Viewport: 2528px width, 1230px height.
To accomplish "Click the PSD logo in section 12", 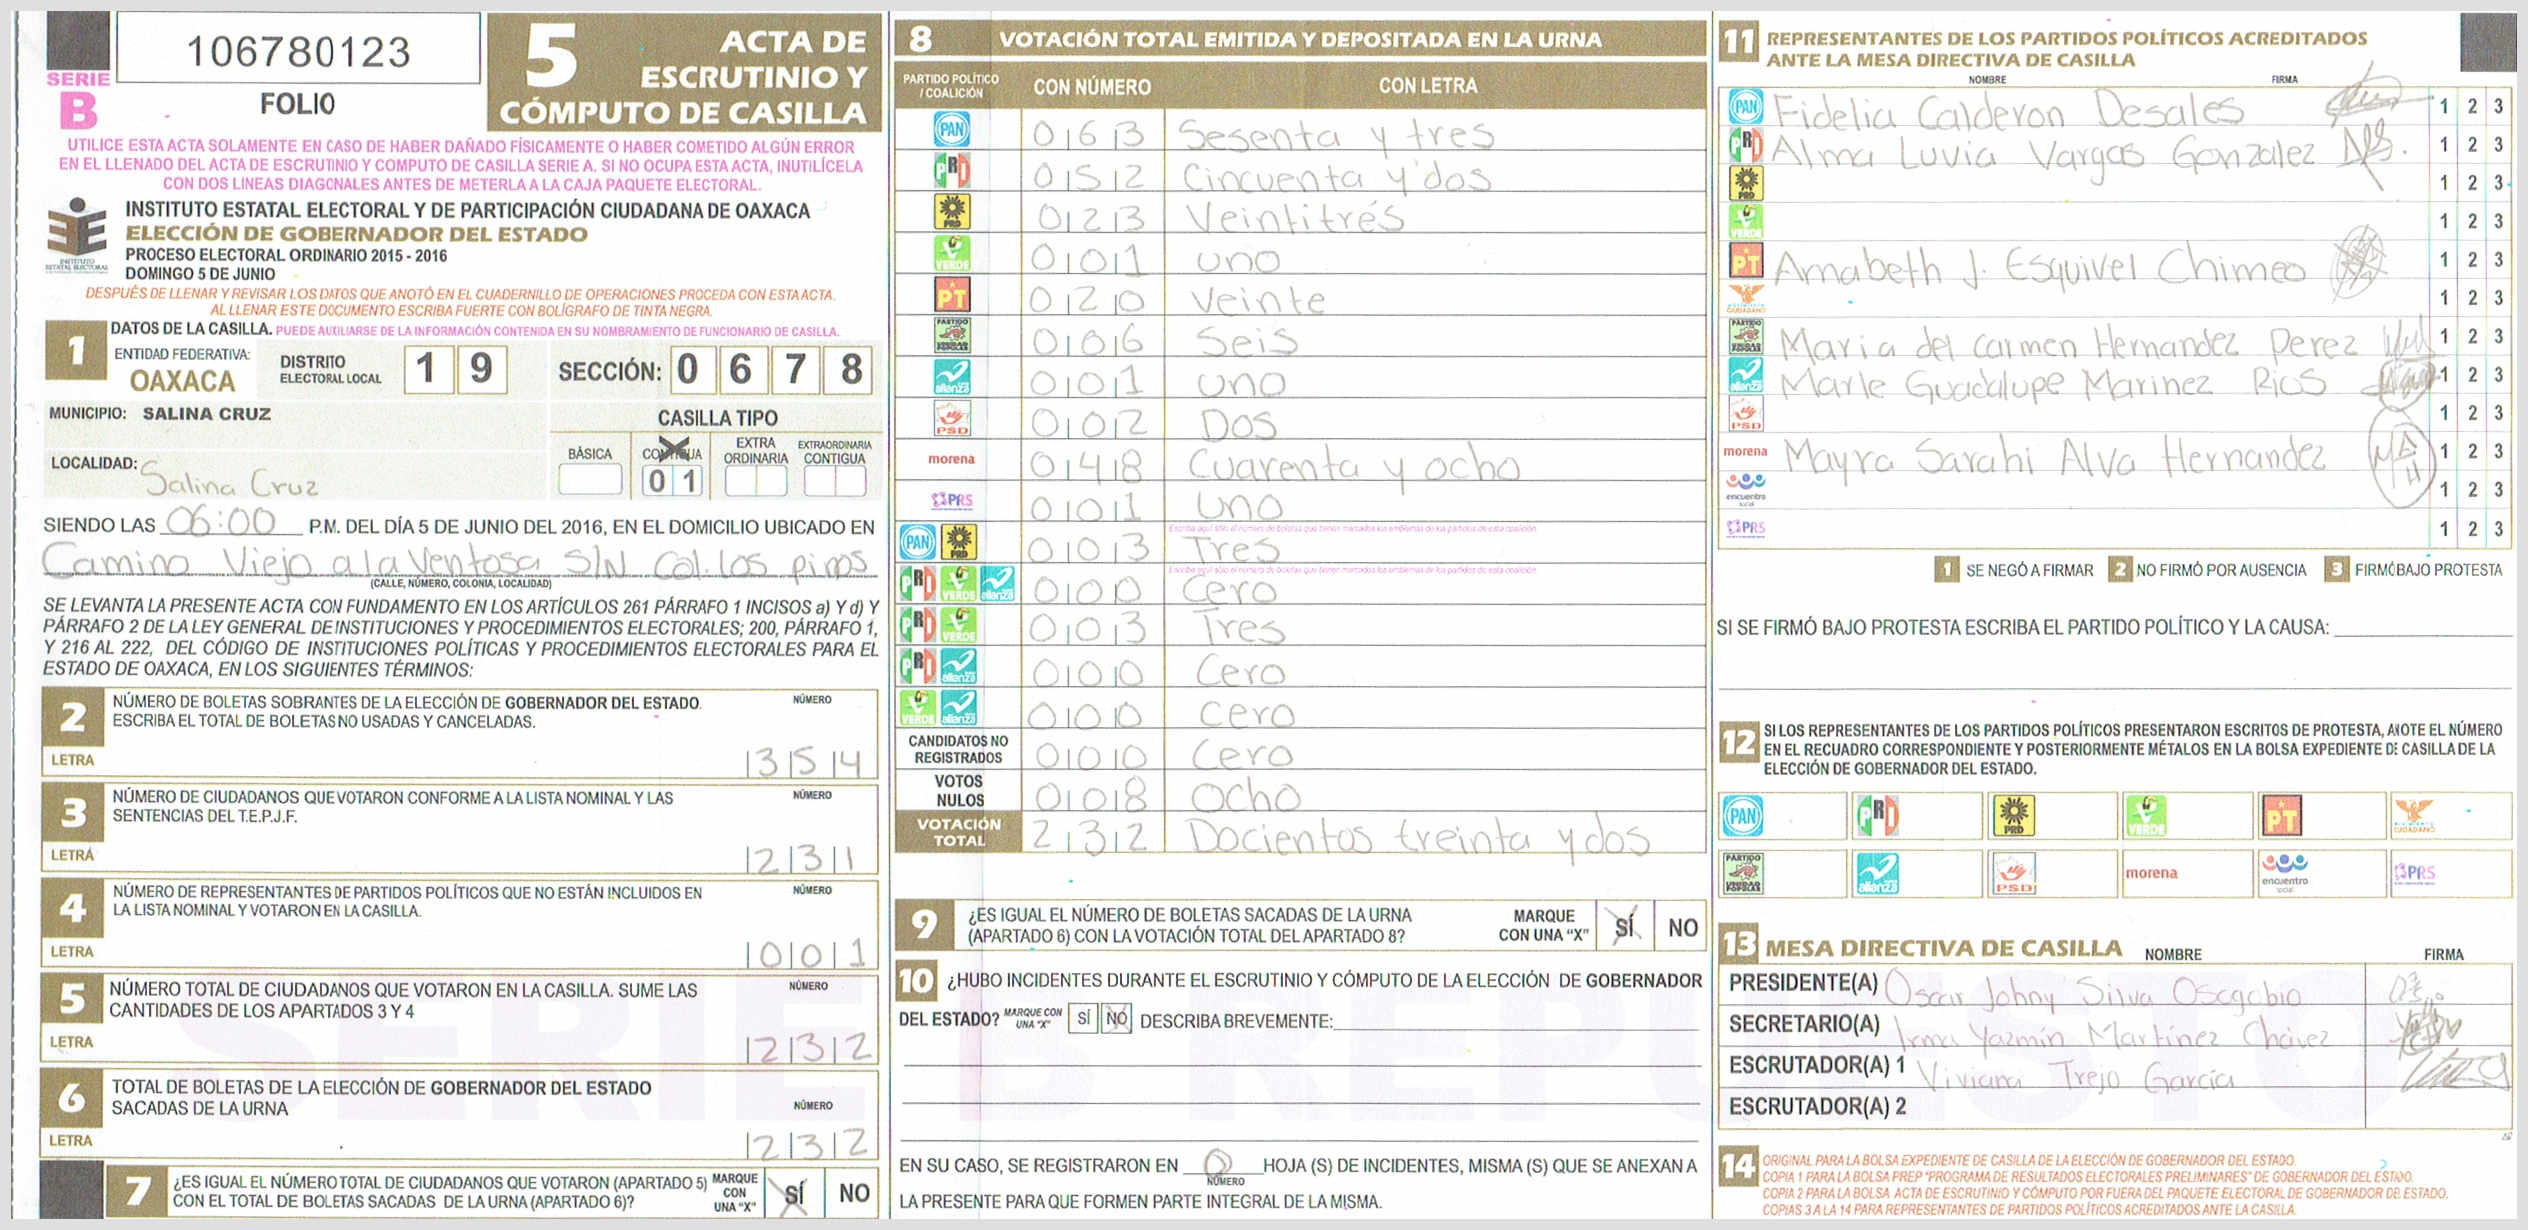I will coord(2013,872).
